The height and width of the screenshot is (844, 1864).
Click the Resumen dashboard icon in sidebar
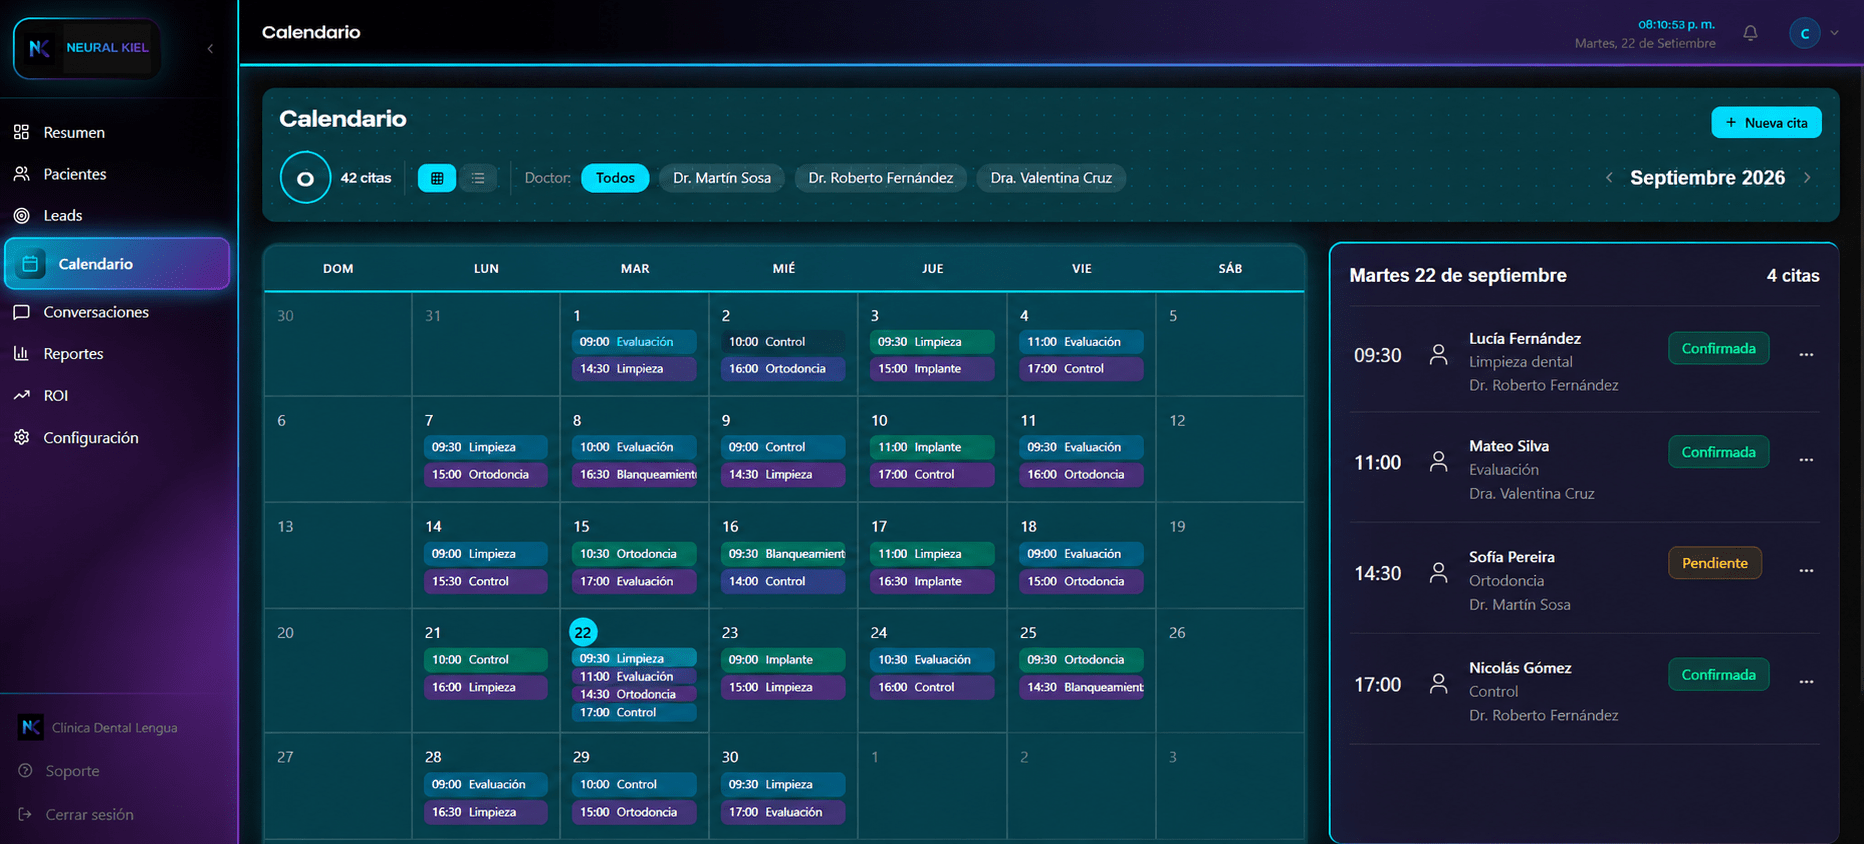(21, 132)
